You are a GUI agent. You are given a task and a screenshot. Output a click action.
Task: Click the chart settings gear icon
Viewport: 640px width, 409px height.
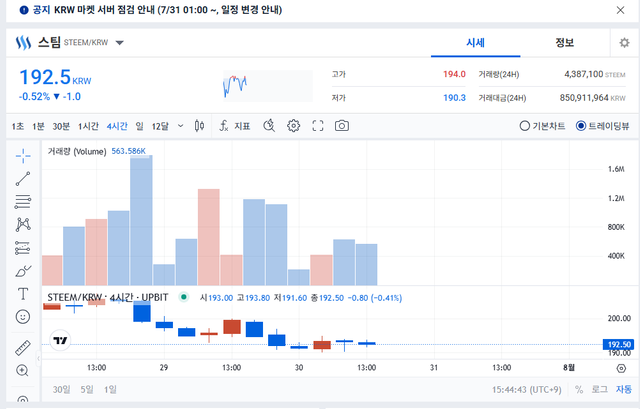pyautogui.click(x=293, y=126)
